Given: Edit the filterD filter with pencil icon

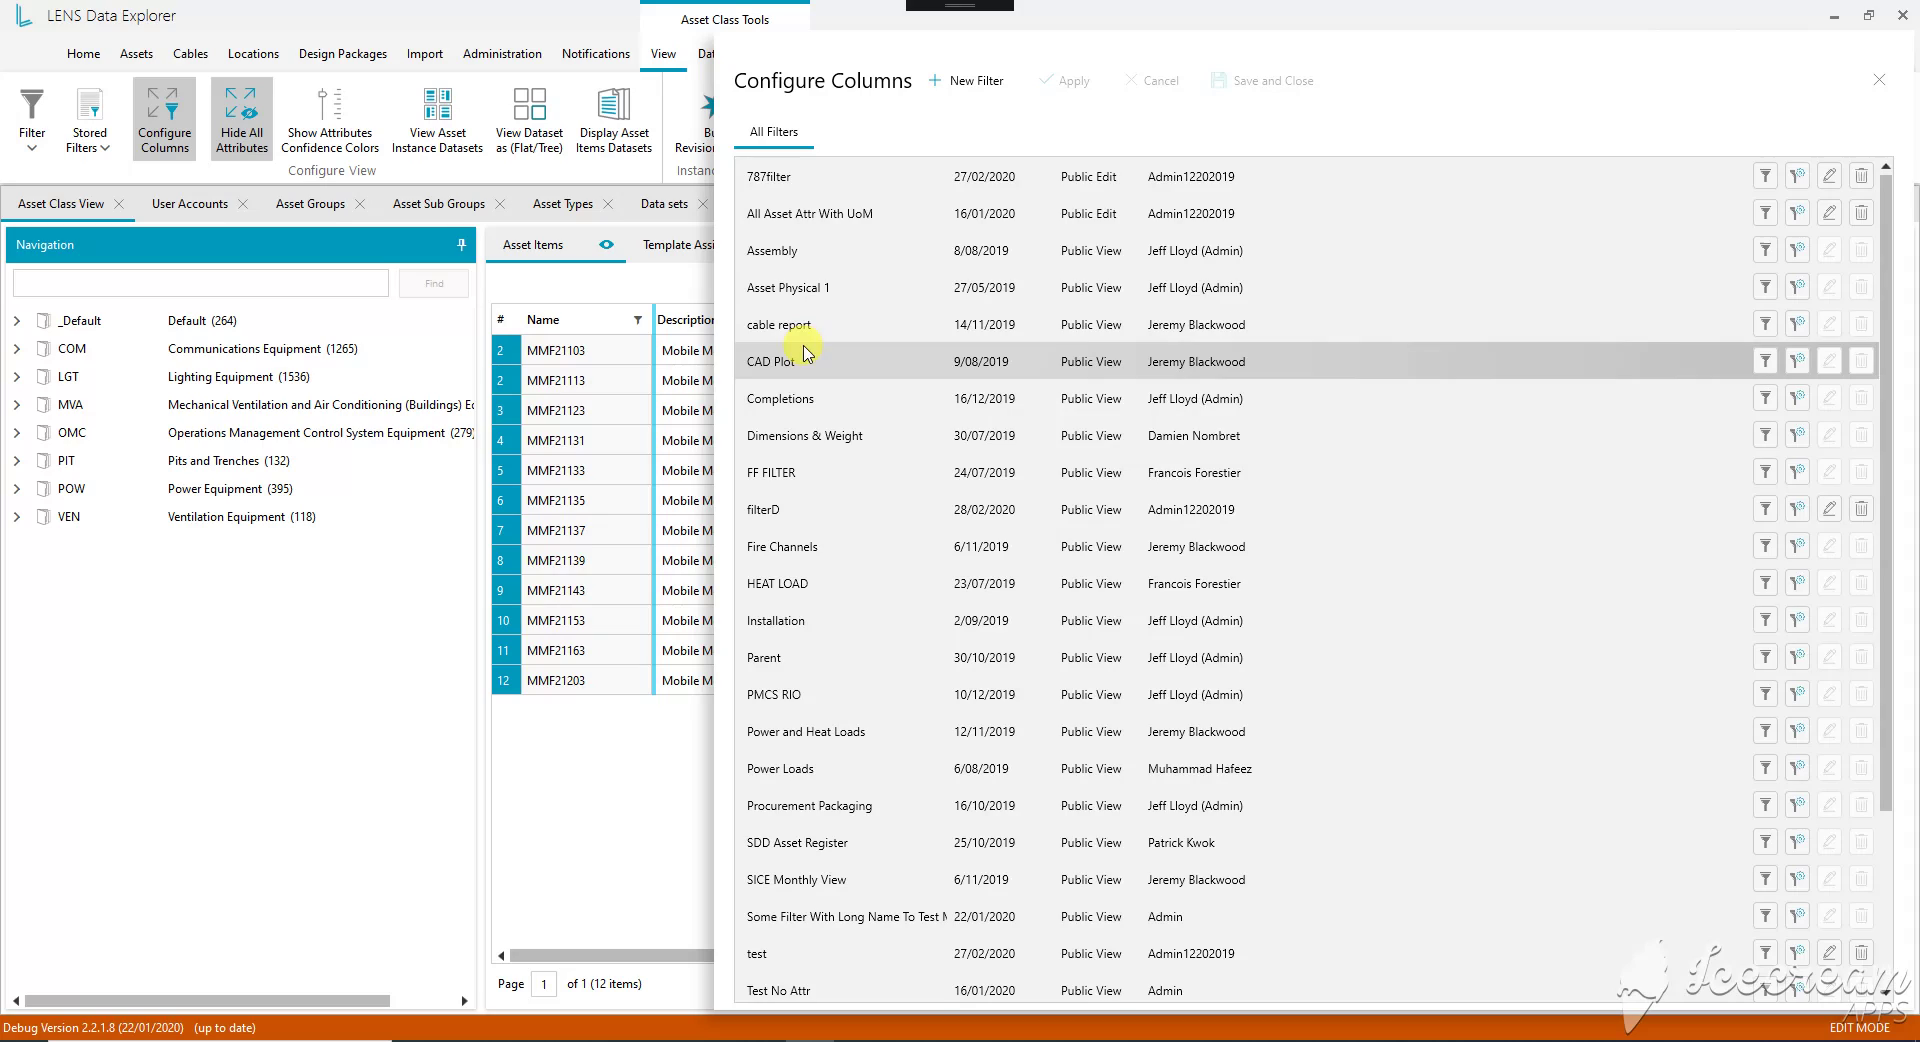Looking at the screenshot, I should (1829, 509).
